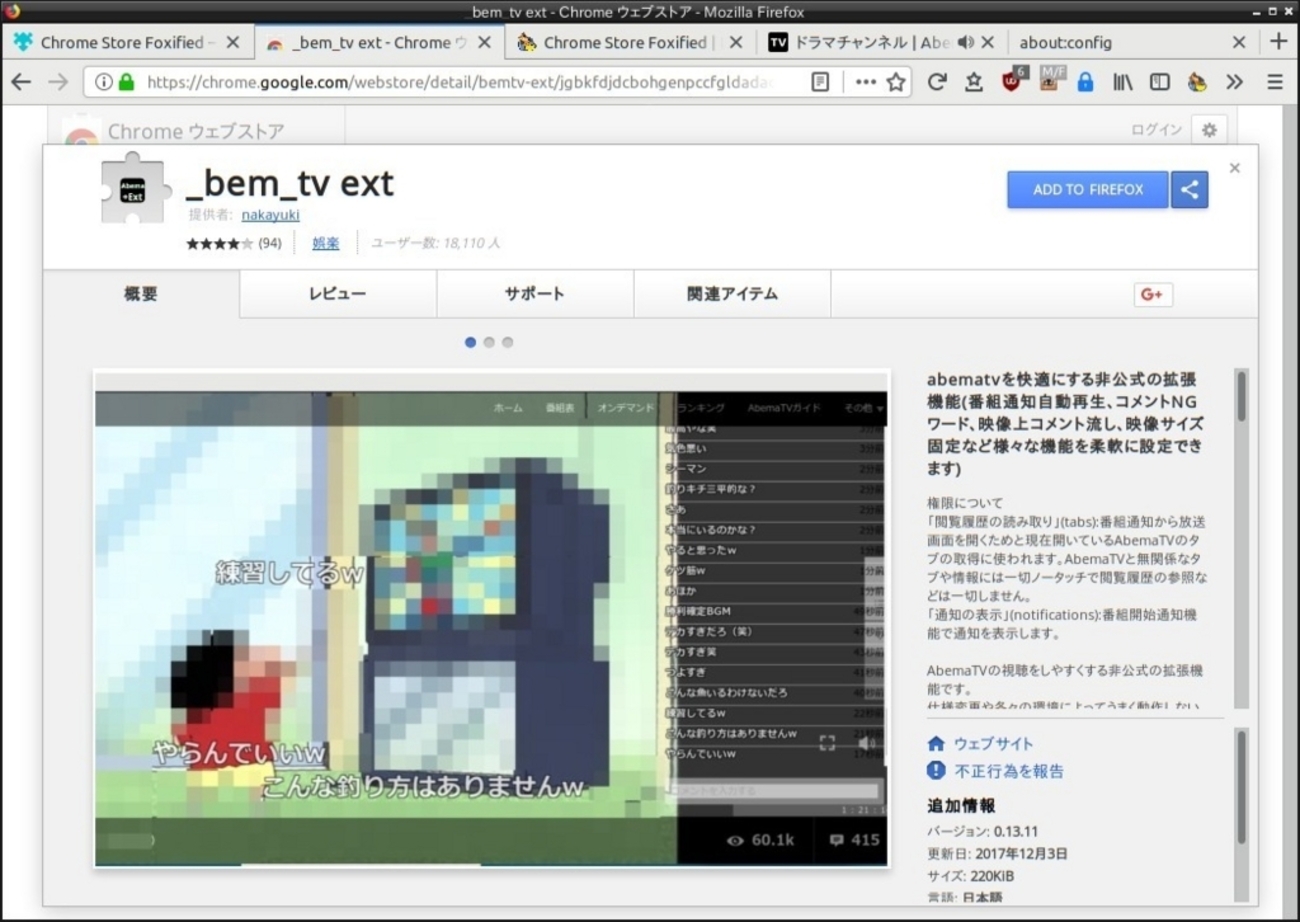The width and height of the screenshot is (1300, 922).
Task: Open page actions three-dots menu
Action: point(866,82)
